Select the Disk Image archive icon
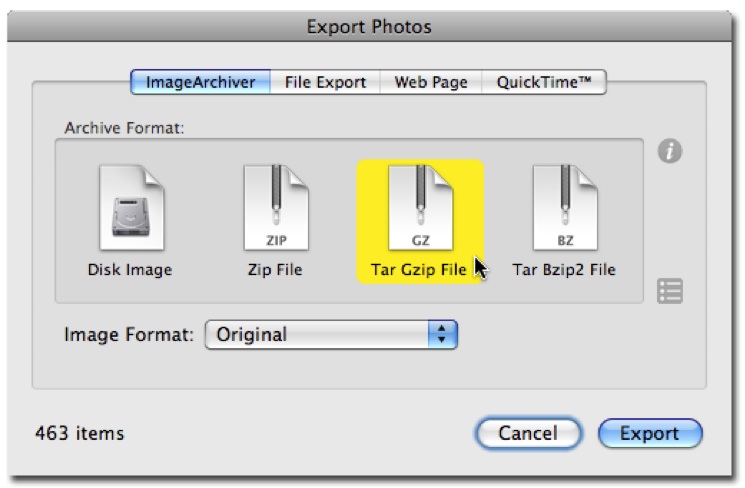The image size is (745, 488). pyautogui.click(x=132, y=208)
